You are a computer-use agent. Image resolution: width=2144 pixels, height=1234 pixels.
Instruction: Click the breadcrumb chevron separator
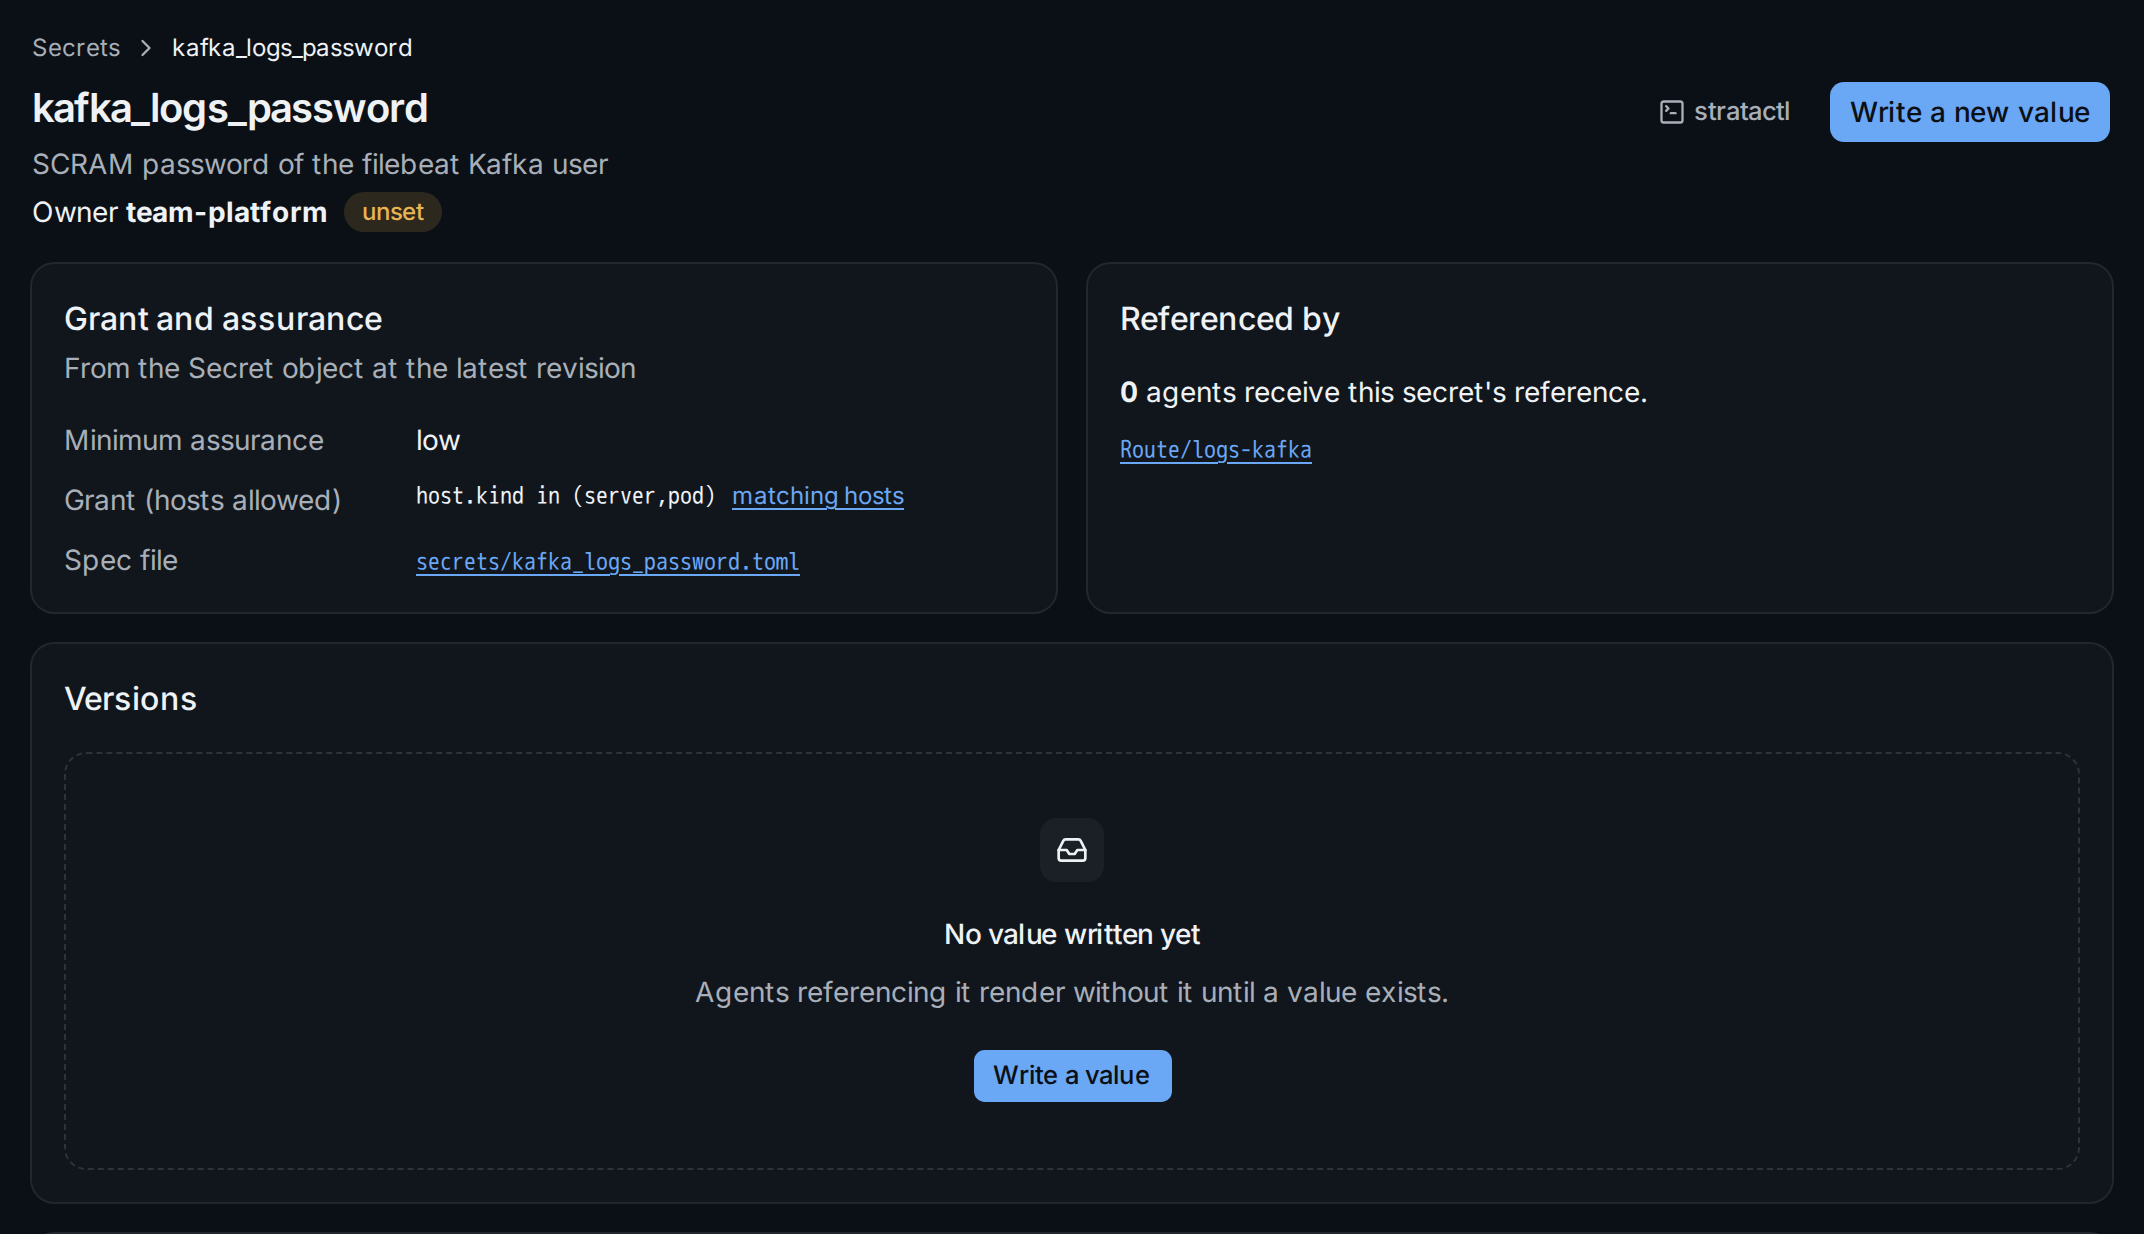click(146, 48)
